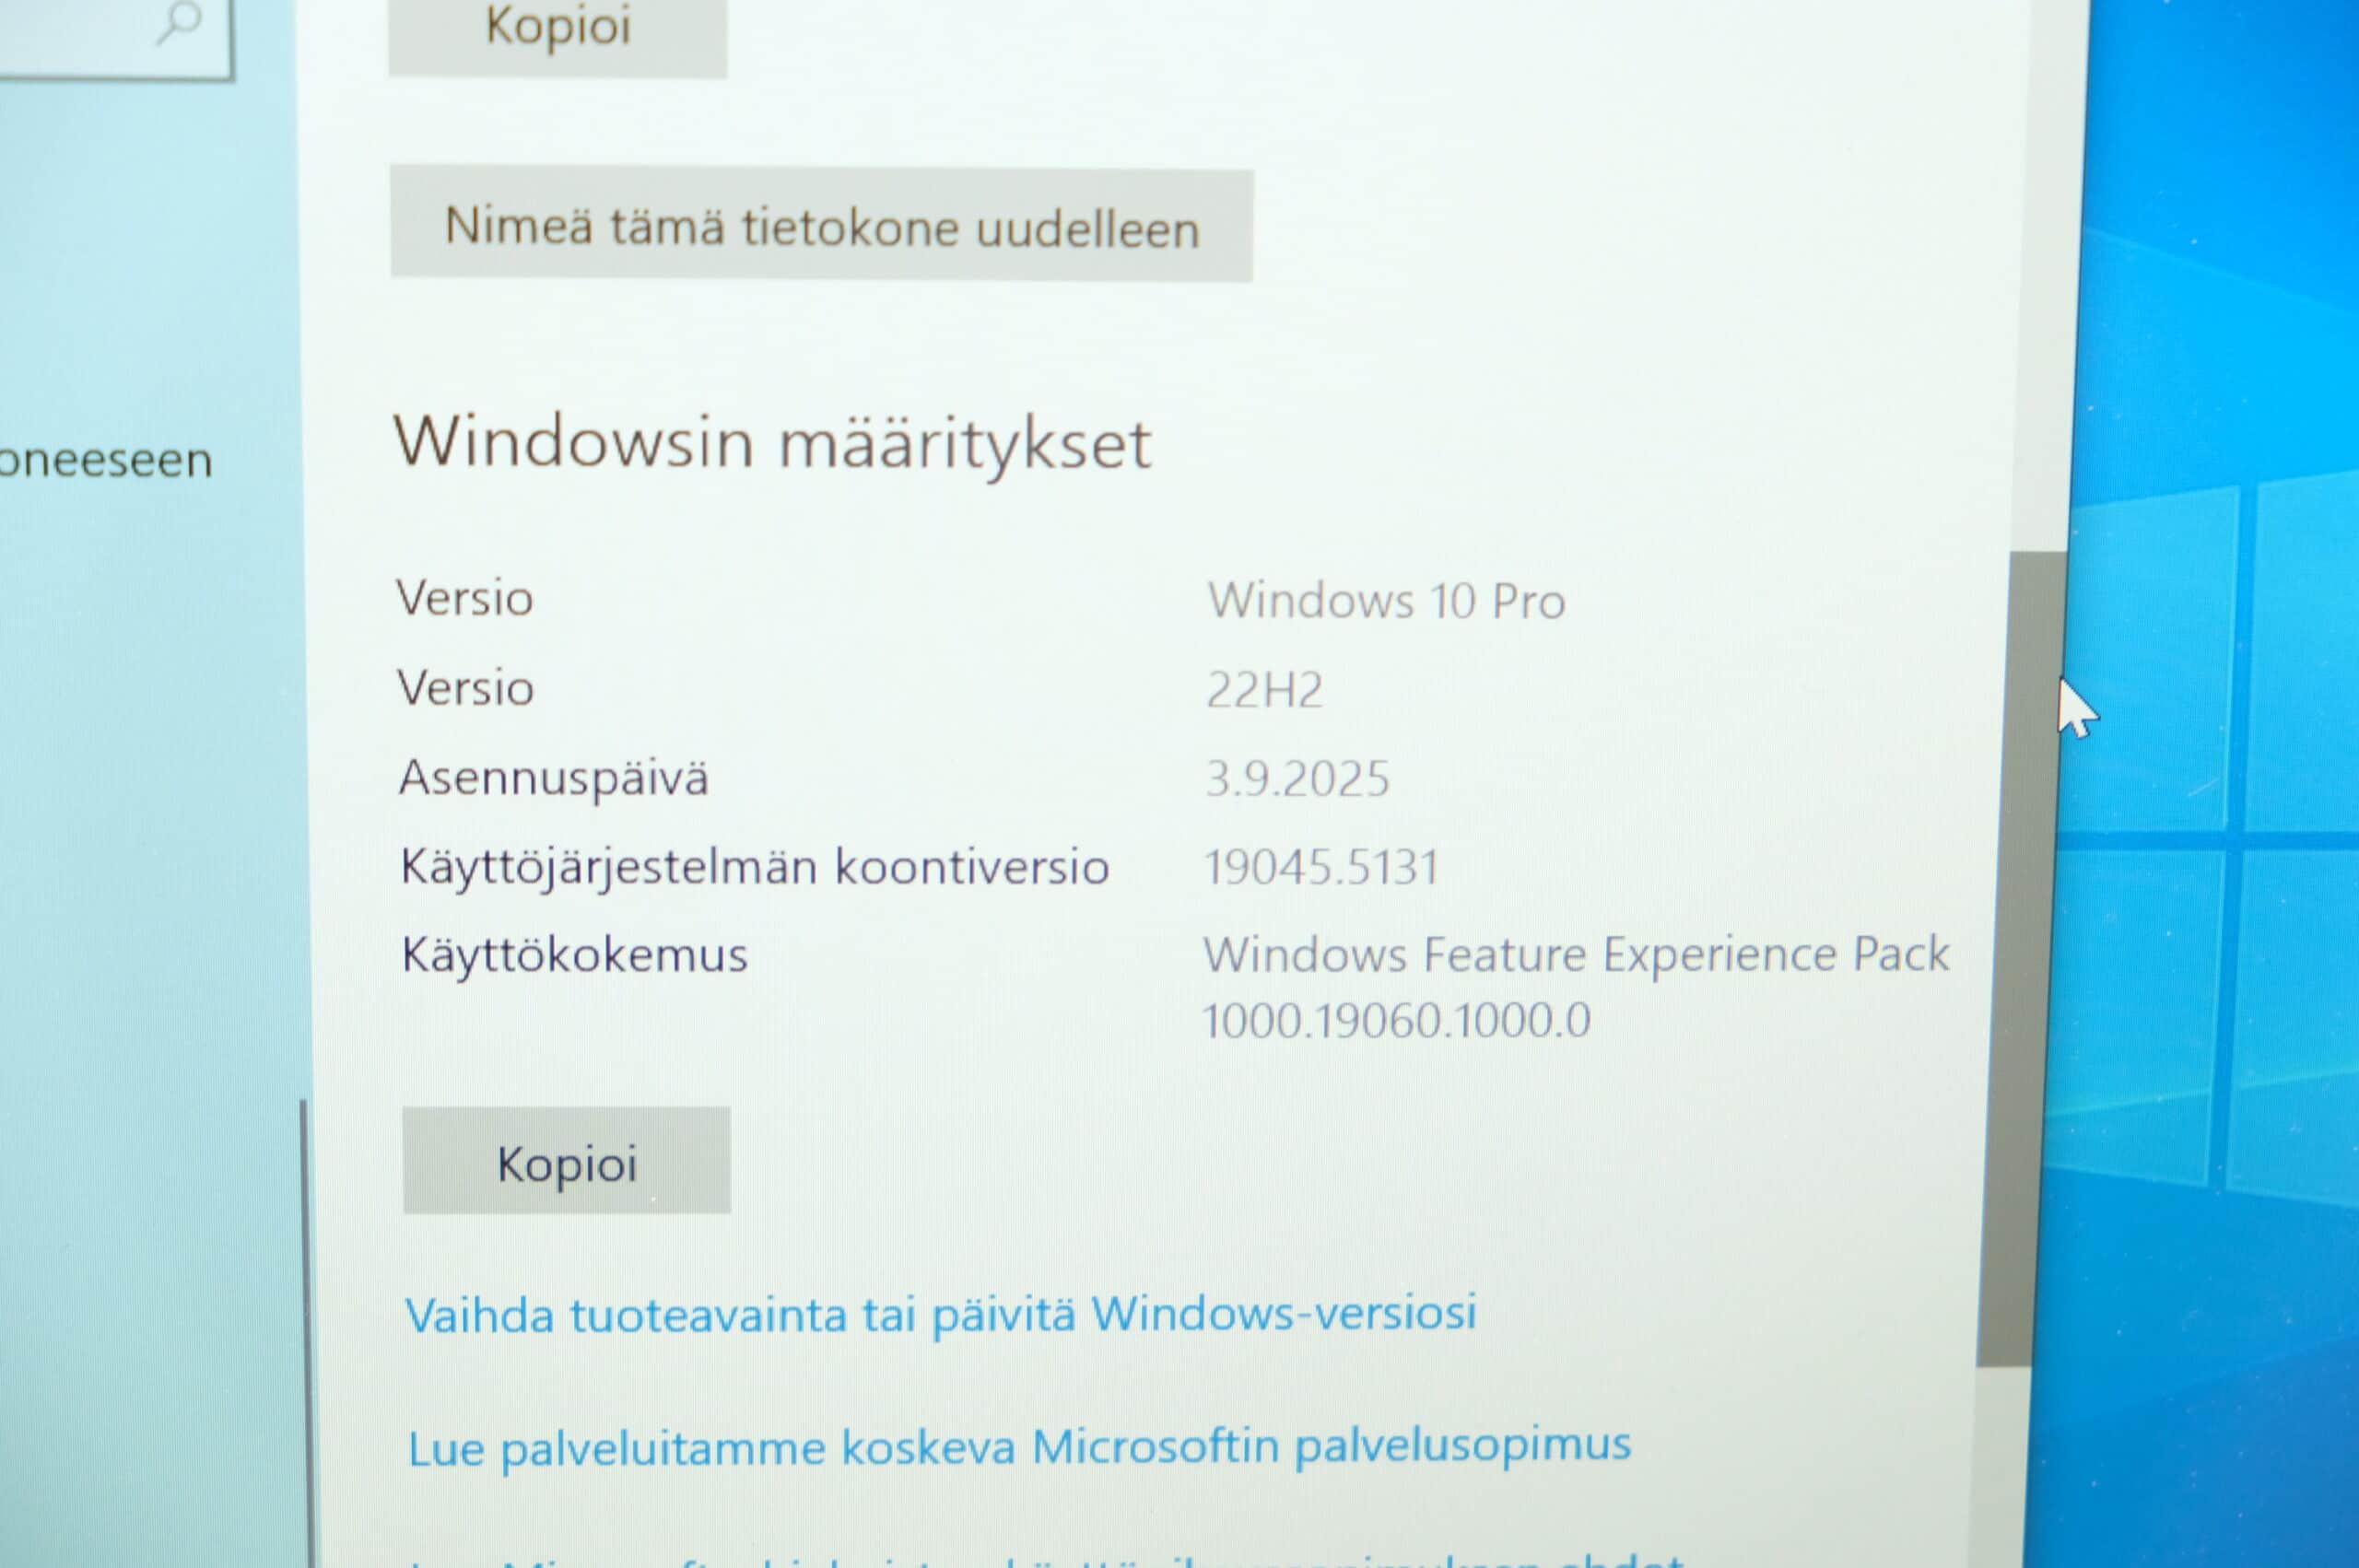Click the Käyttöjärjestelmän koontiversio label
Screen dimensions: 2359x1568
[755, 866]
